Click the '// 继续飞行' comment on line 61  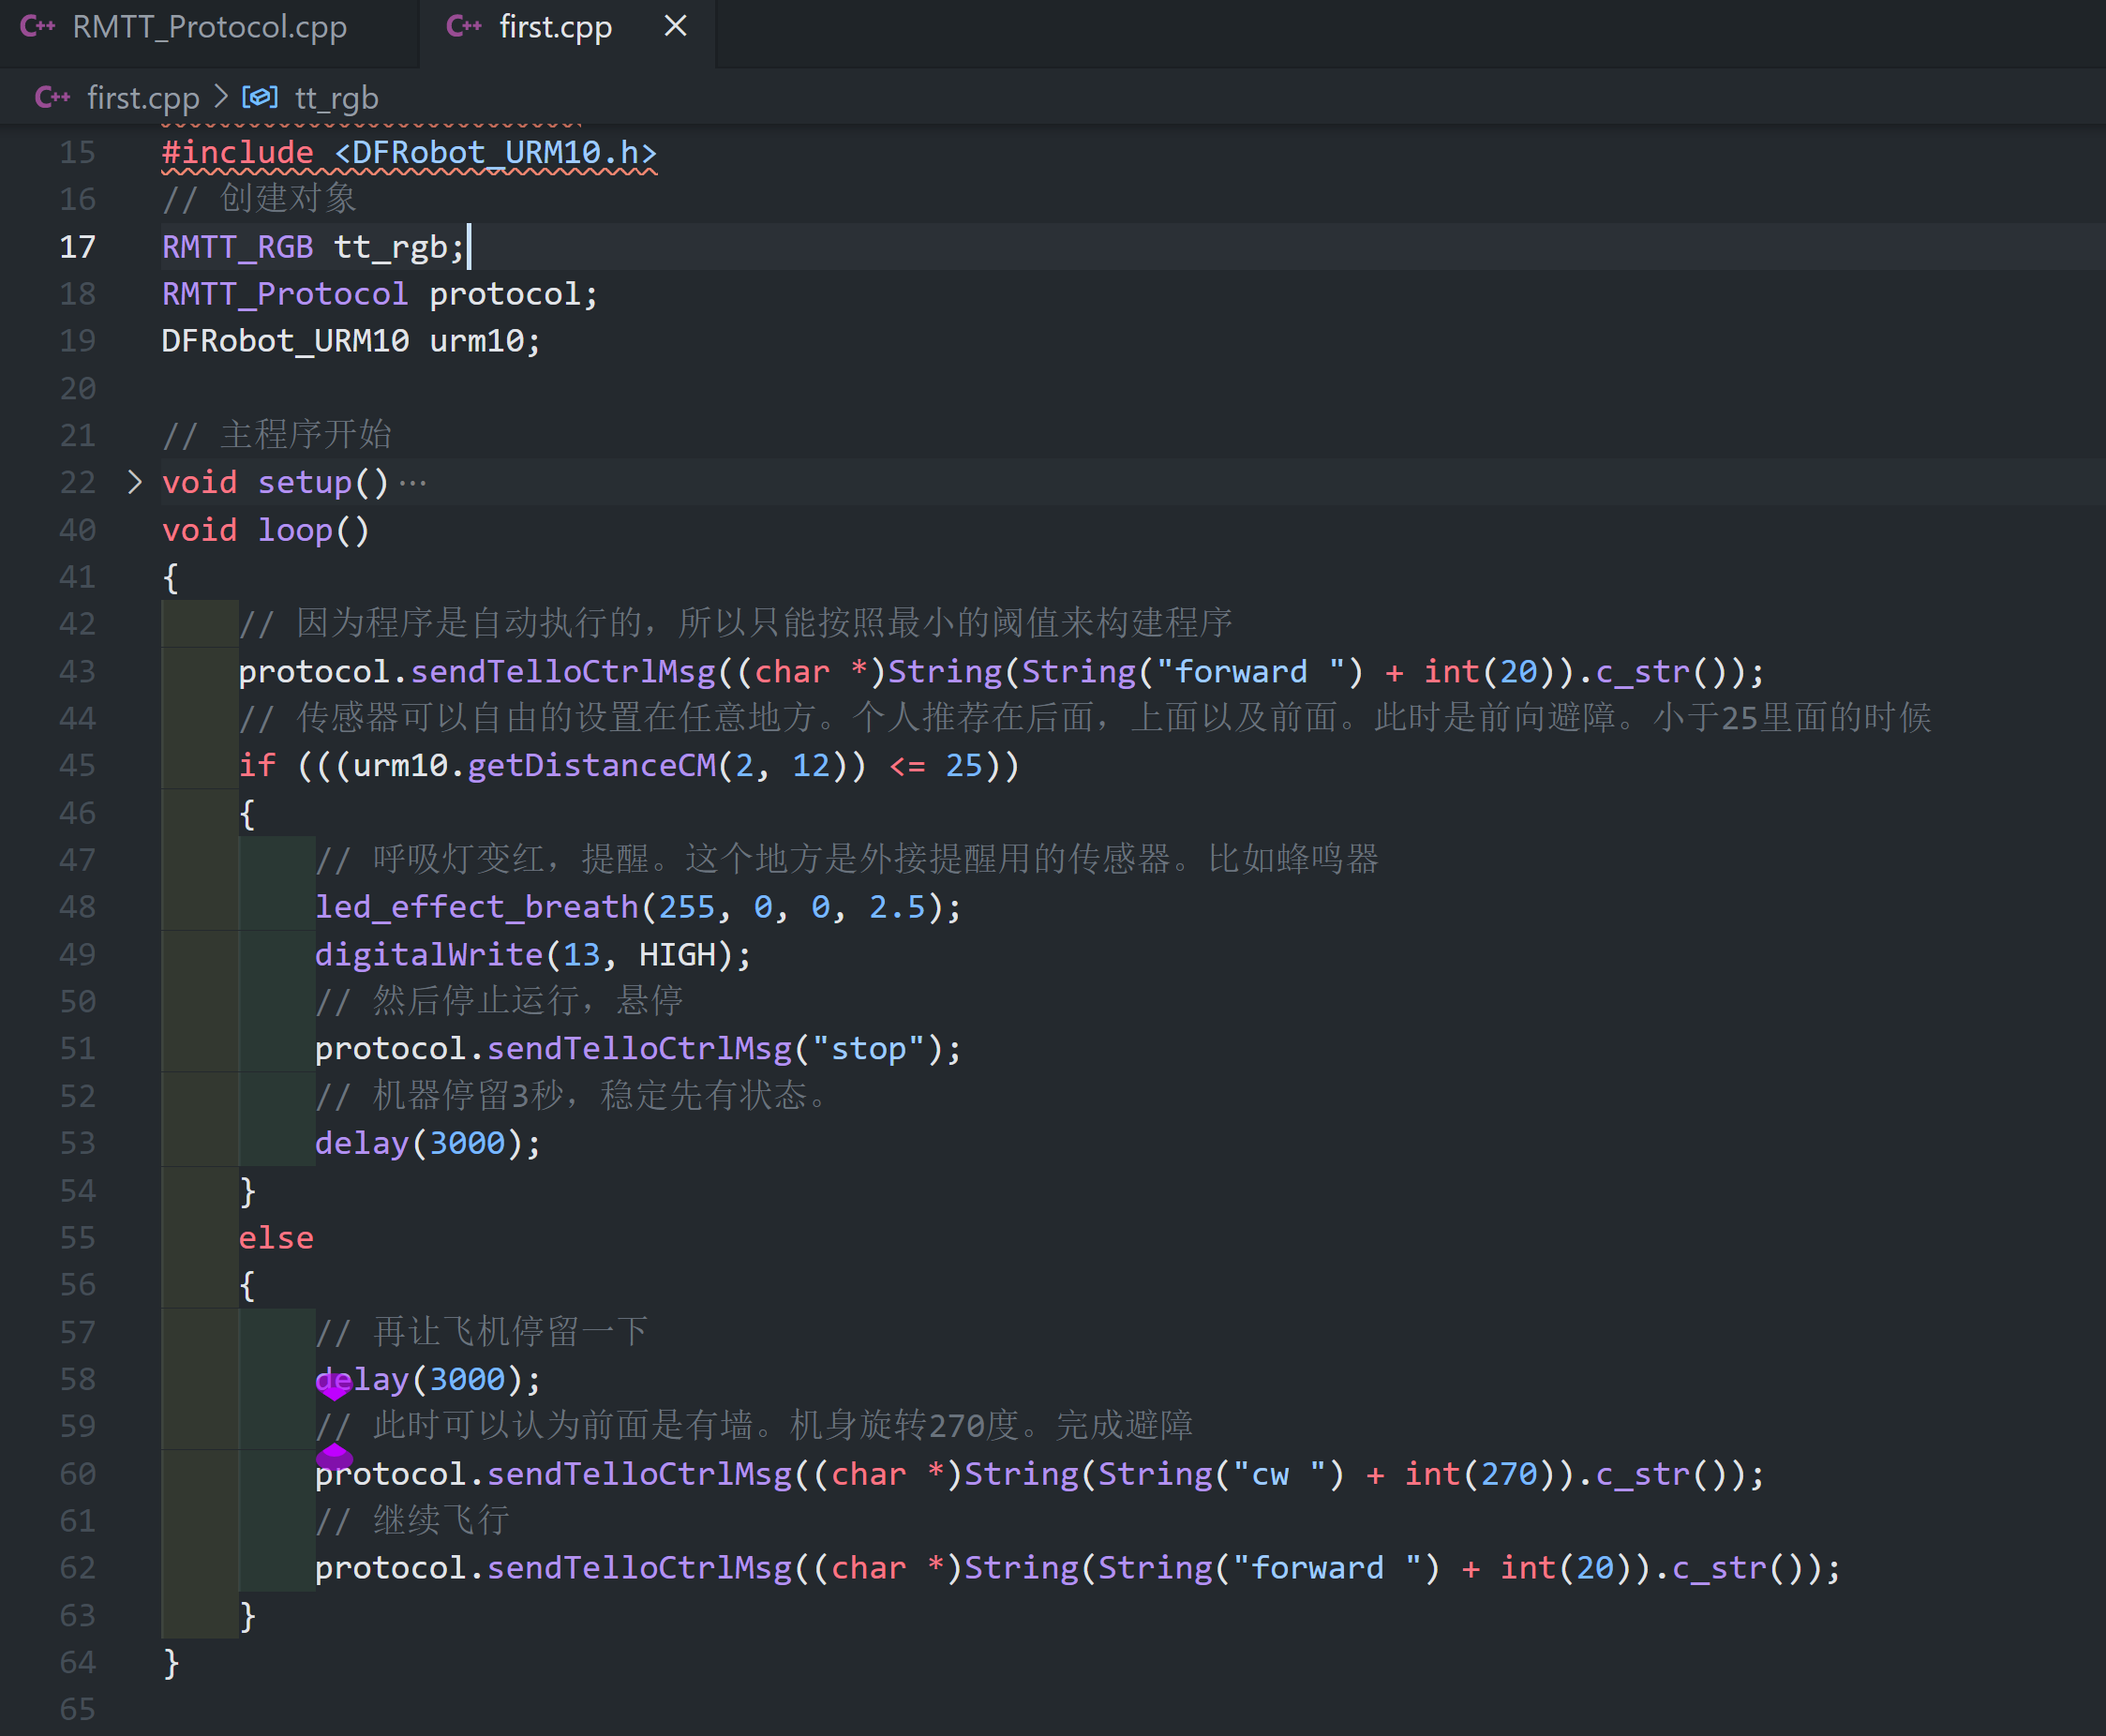(412, 1521)
